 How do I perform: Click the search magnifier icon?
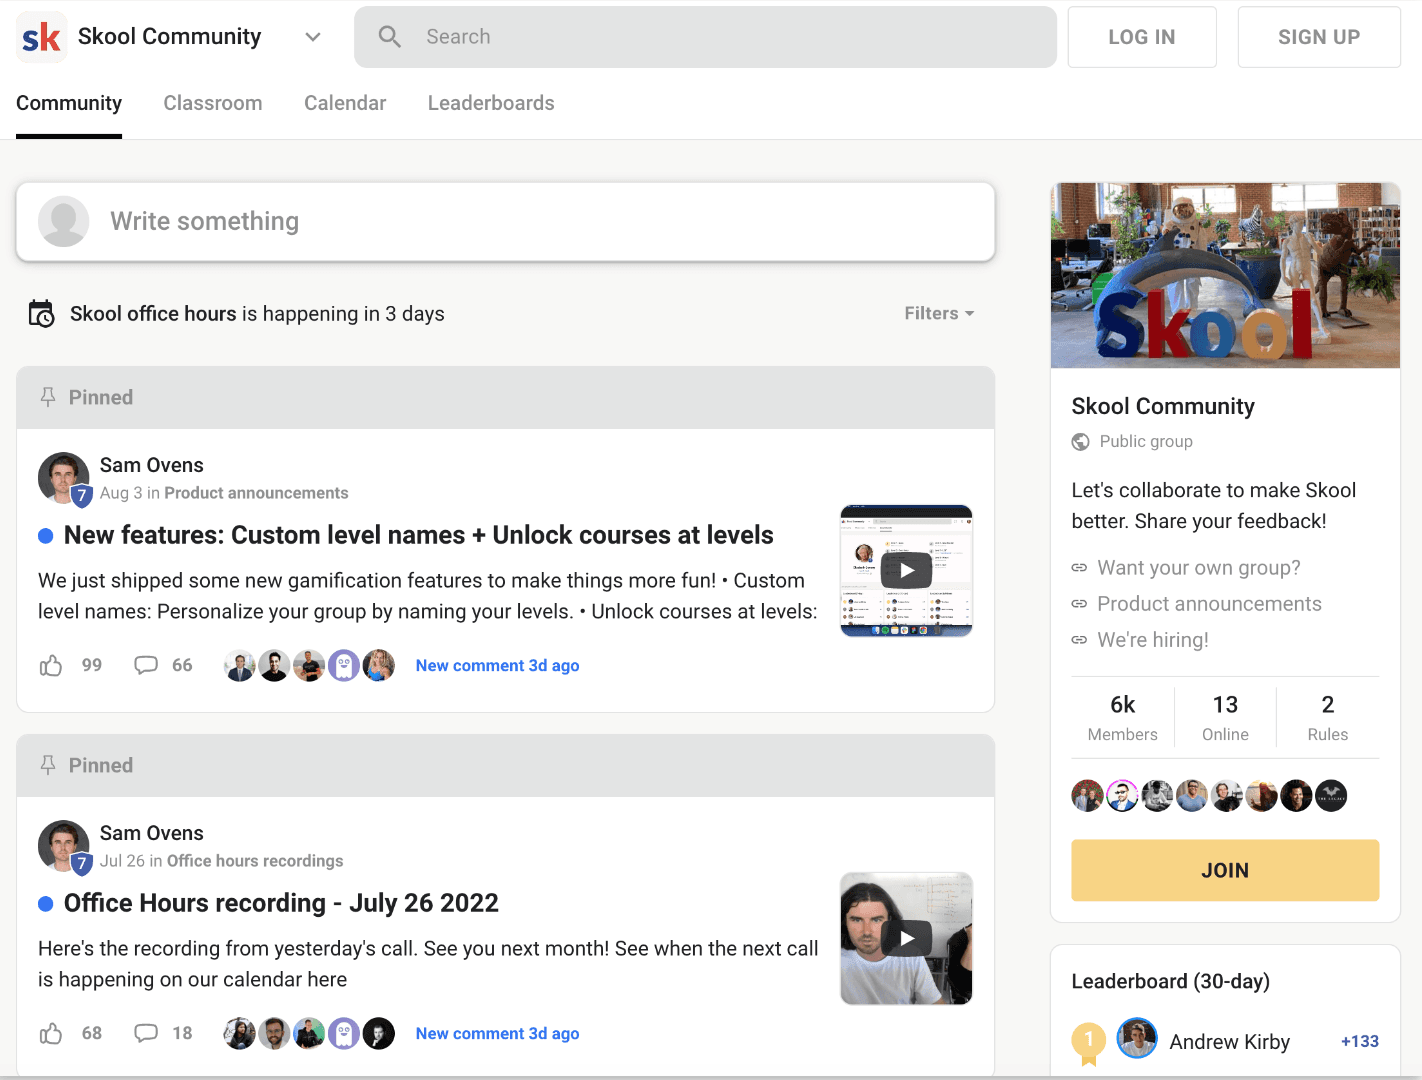[390, 37]
